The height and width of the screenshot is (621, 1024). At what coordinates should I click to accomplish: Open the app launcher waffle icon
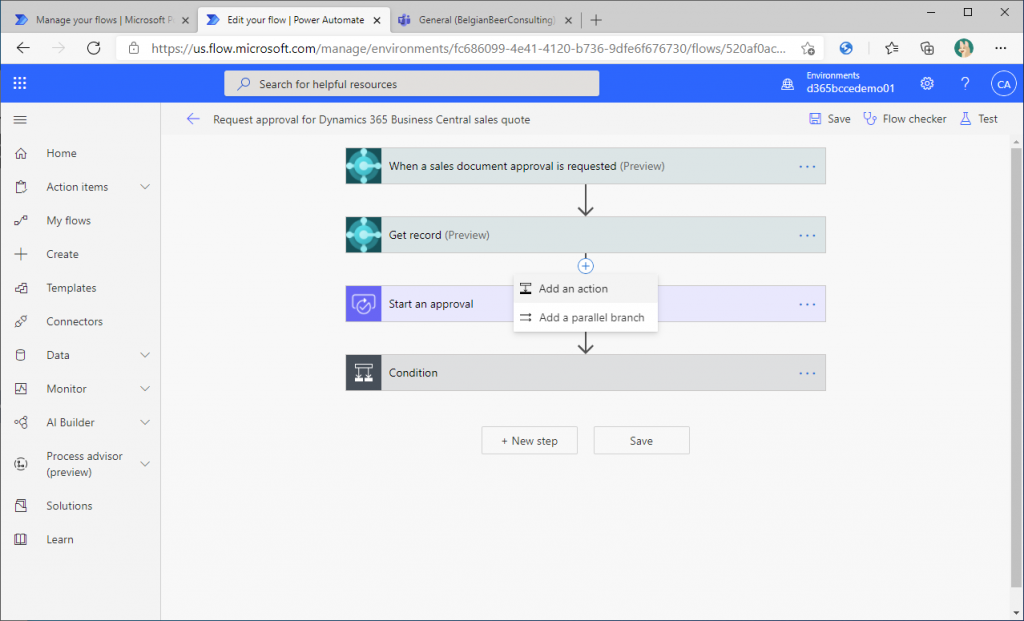pyautogui.click(x=20, y=83)
